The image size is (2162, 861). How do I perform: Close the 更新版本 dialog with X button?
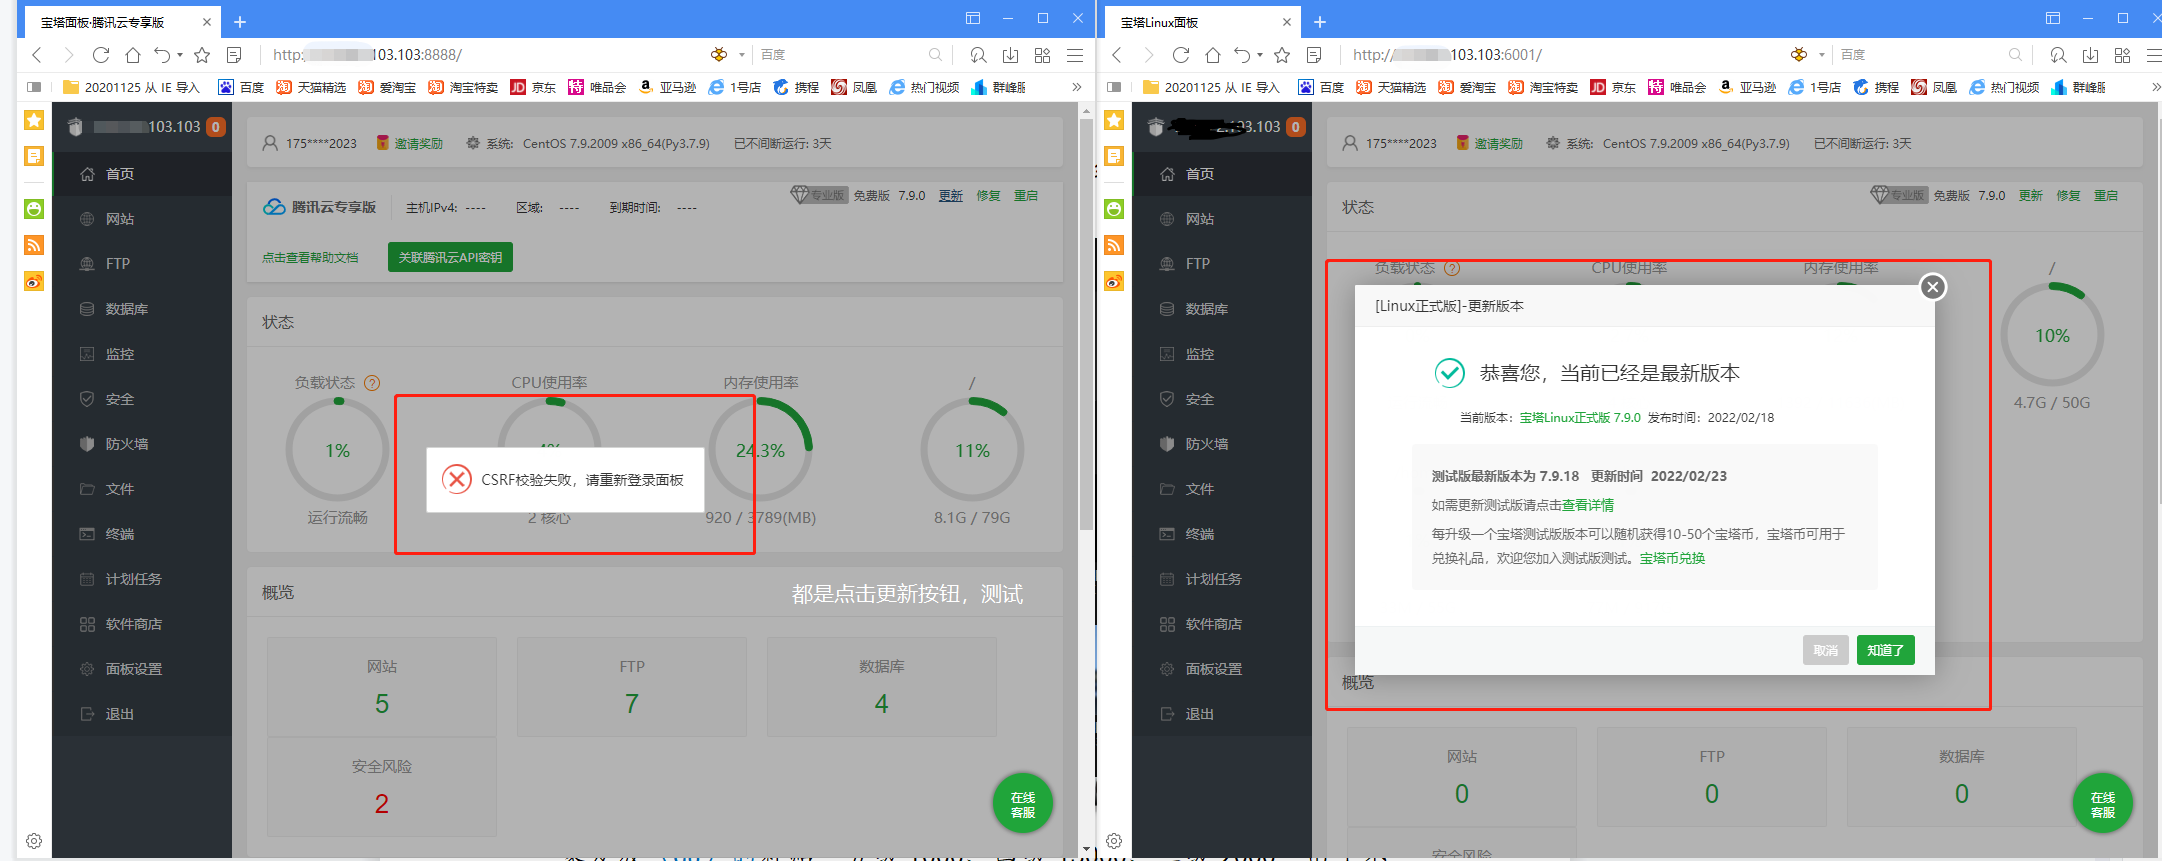coord(1933,287)
